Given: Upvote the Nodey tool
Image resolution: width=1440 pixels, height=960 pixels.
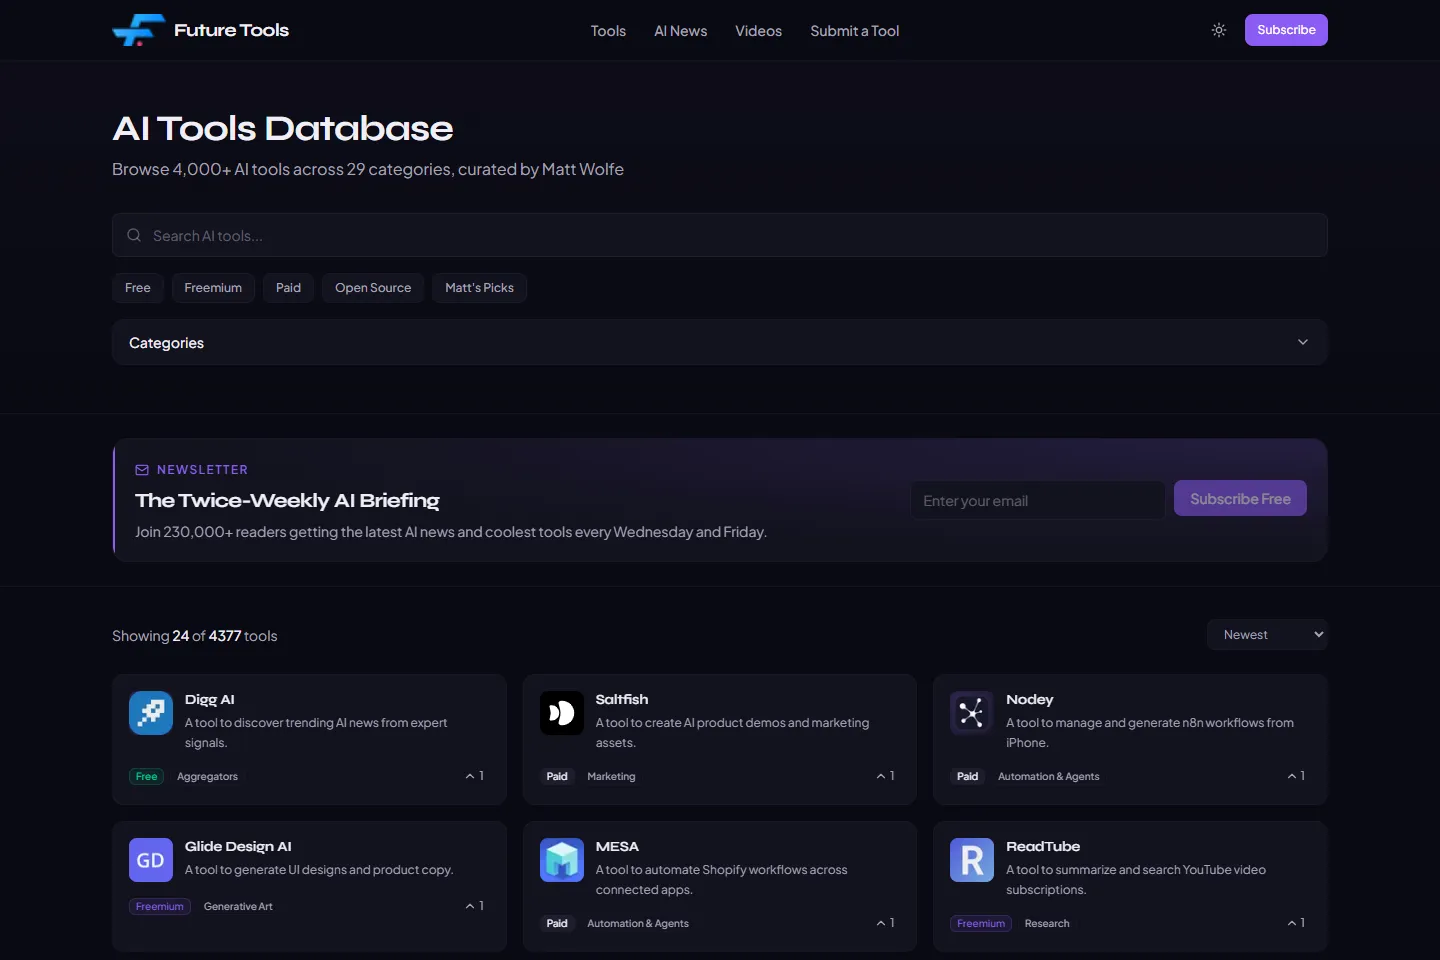Looking at the screenshot, I should click(x=1296, y=776).
